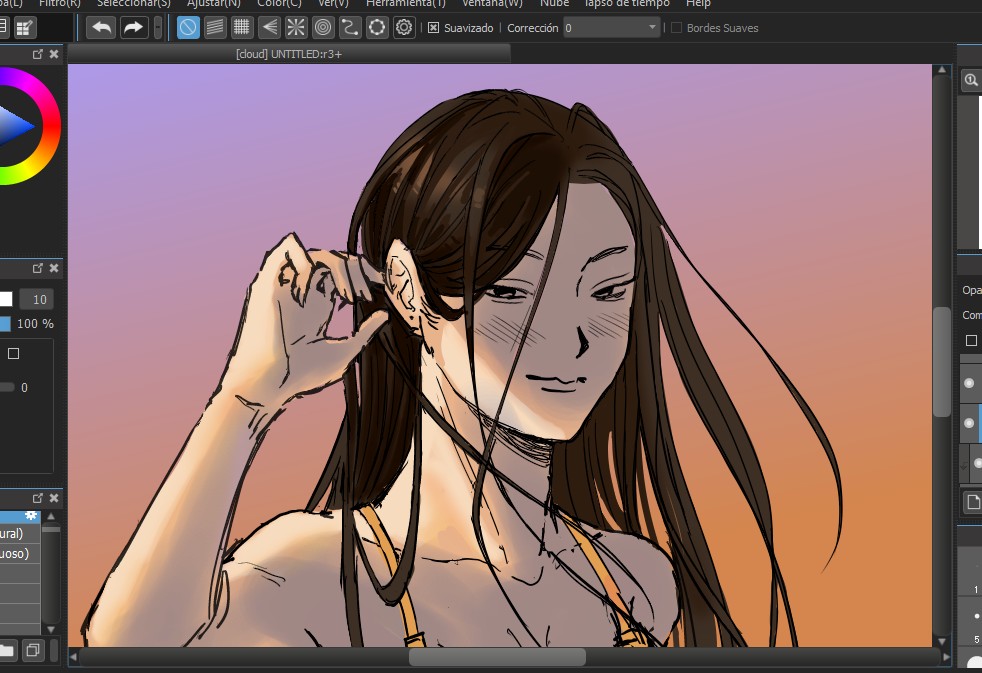
Task: Enable the ellipse snap guide
Action: (377, 28)
